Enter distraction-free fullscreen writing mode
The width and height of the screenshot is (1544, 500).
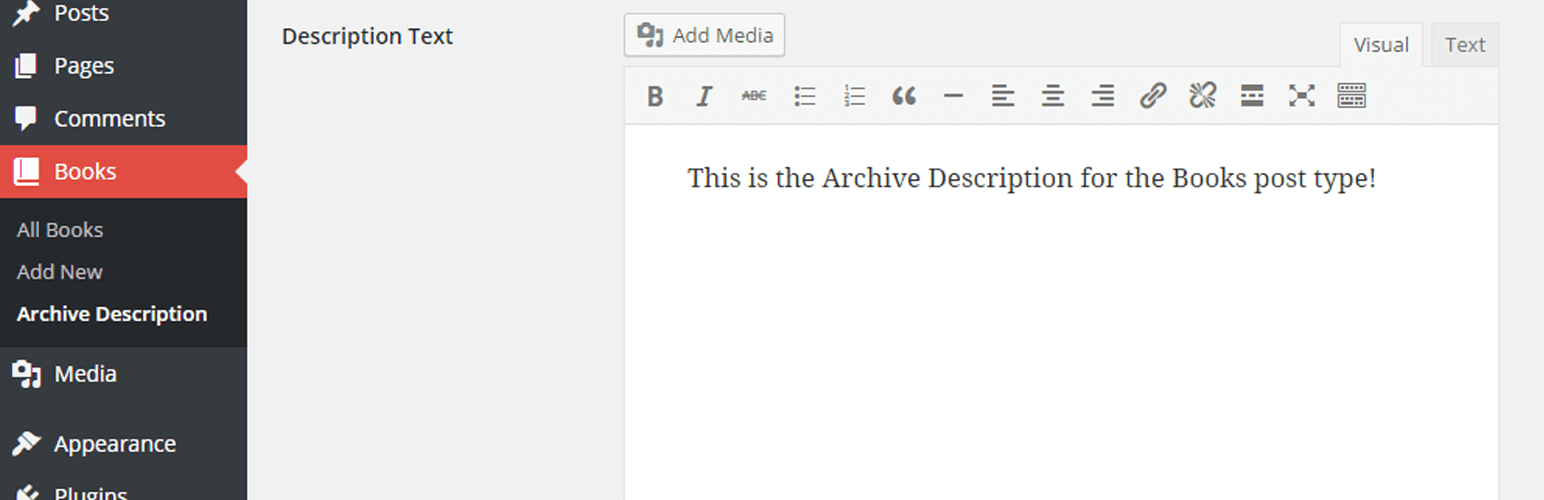point(1301,96)
